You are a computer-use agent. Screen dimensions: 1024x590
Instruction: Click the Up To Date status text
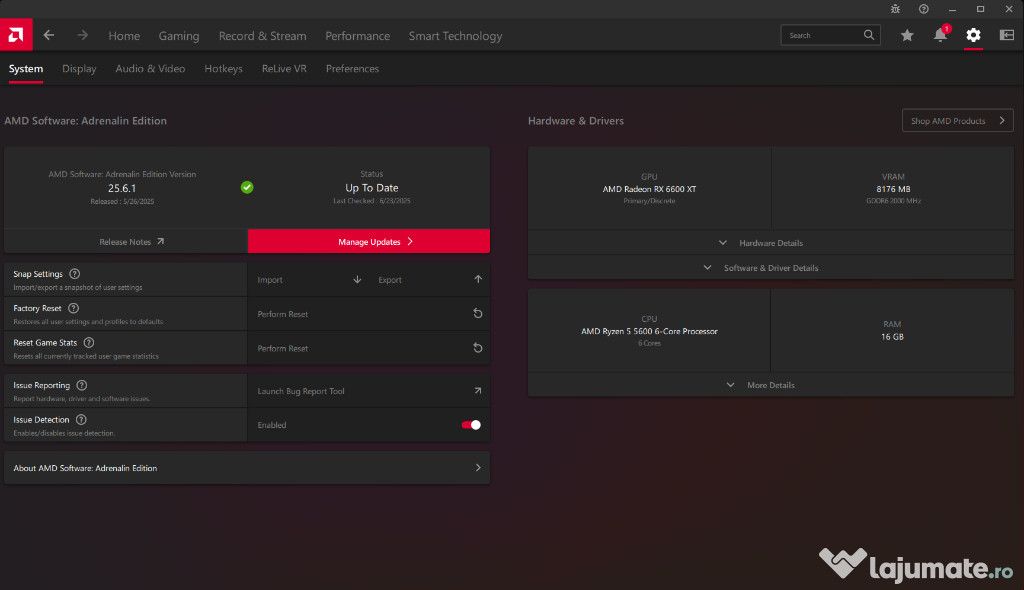(x=372, y=188)
